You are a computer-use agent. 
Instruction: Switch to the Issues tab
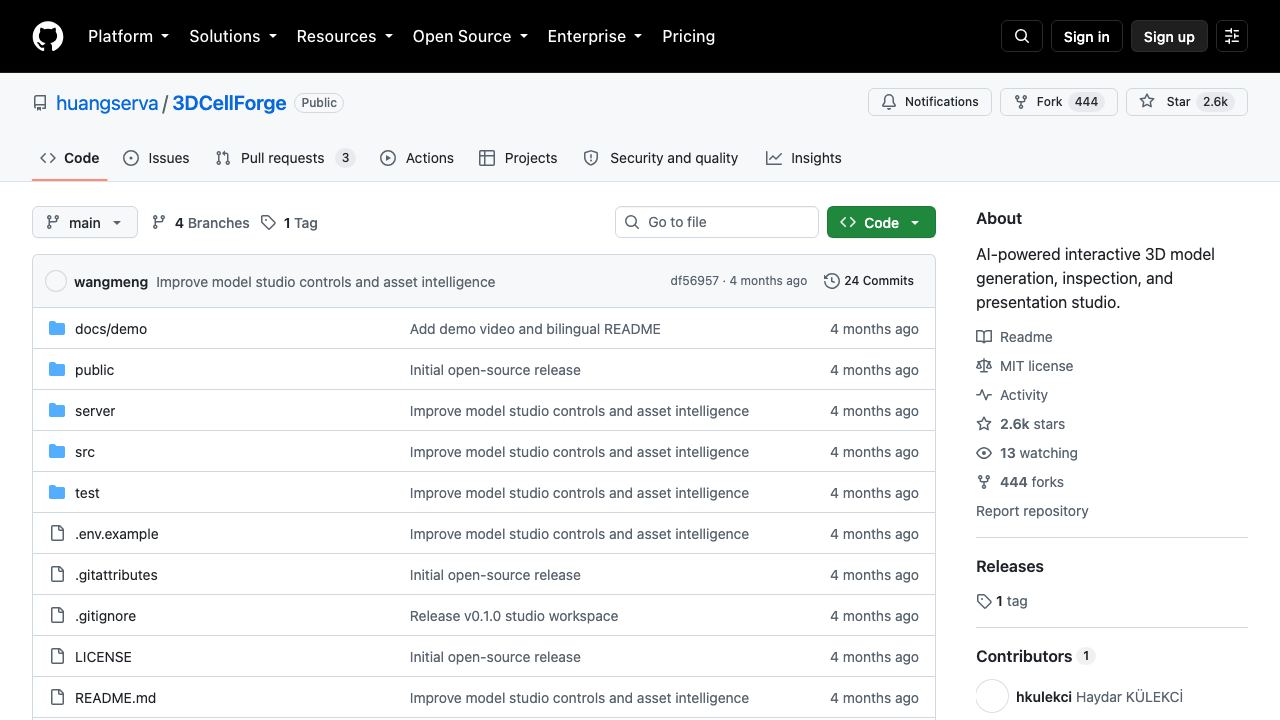coord(156,158)
